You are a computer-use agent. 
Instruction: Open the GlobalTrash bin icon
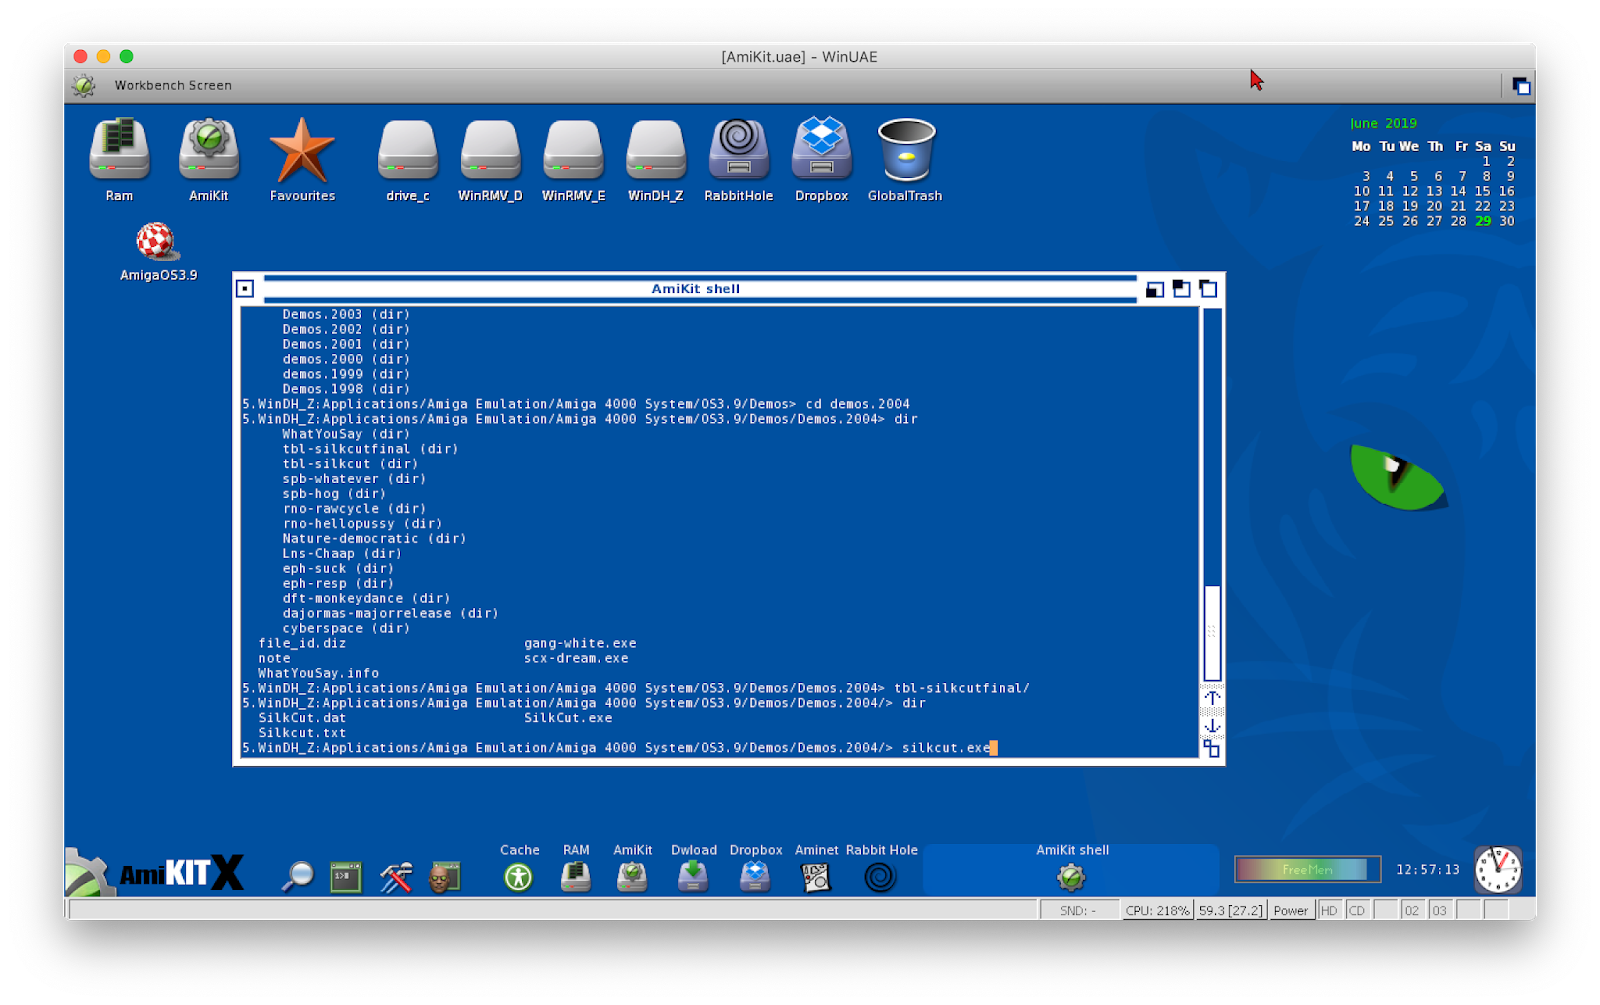[905, 150]
